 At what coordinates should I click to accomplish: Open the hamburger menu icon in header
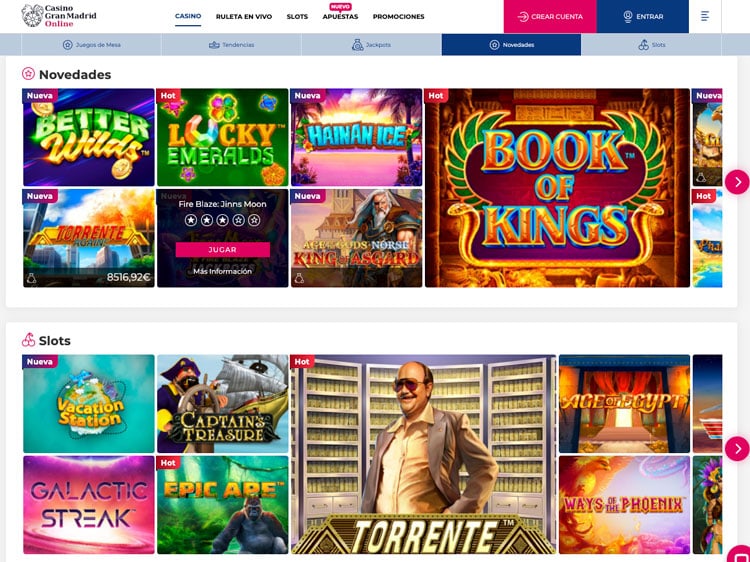point(705,16)
